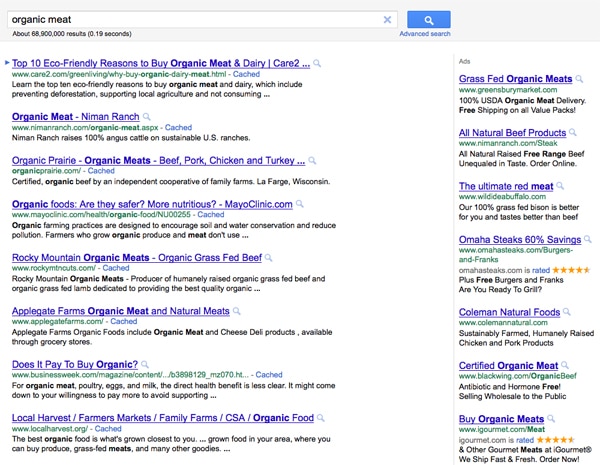Click the blue magnifier search button

point(428,19)
